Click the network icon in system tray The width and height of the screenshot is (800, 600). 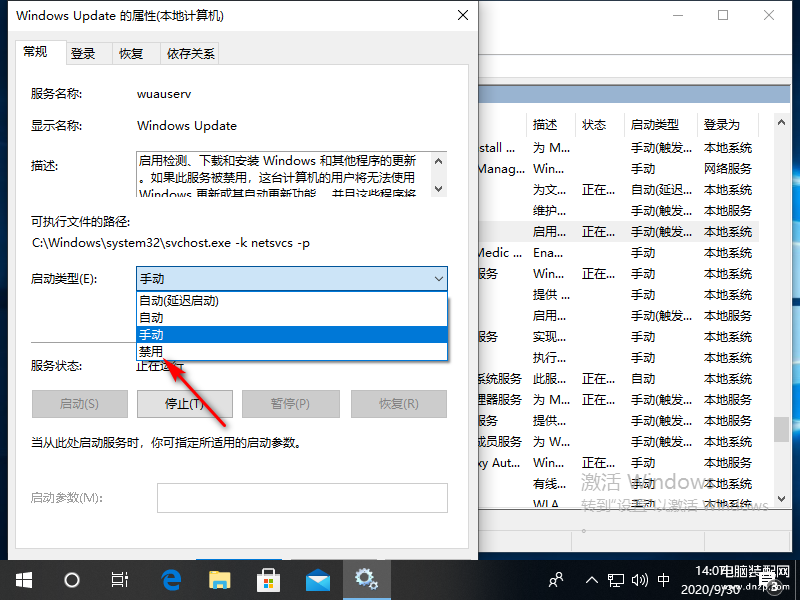click(x=616, y=580)
